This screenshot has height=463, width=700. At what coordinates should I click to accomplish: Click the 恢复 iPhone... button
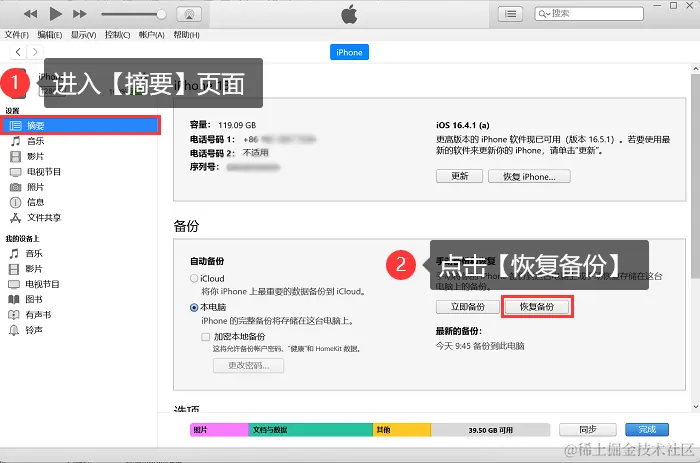[529, 176]
